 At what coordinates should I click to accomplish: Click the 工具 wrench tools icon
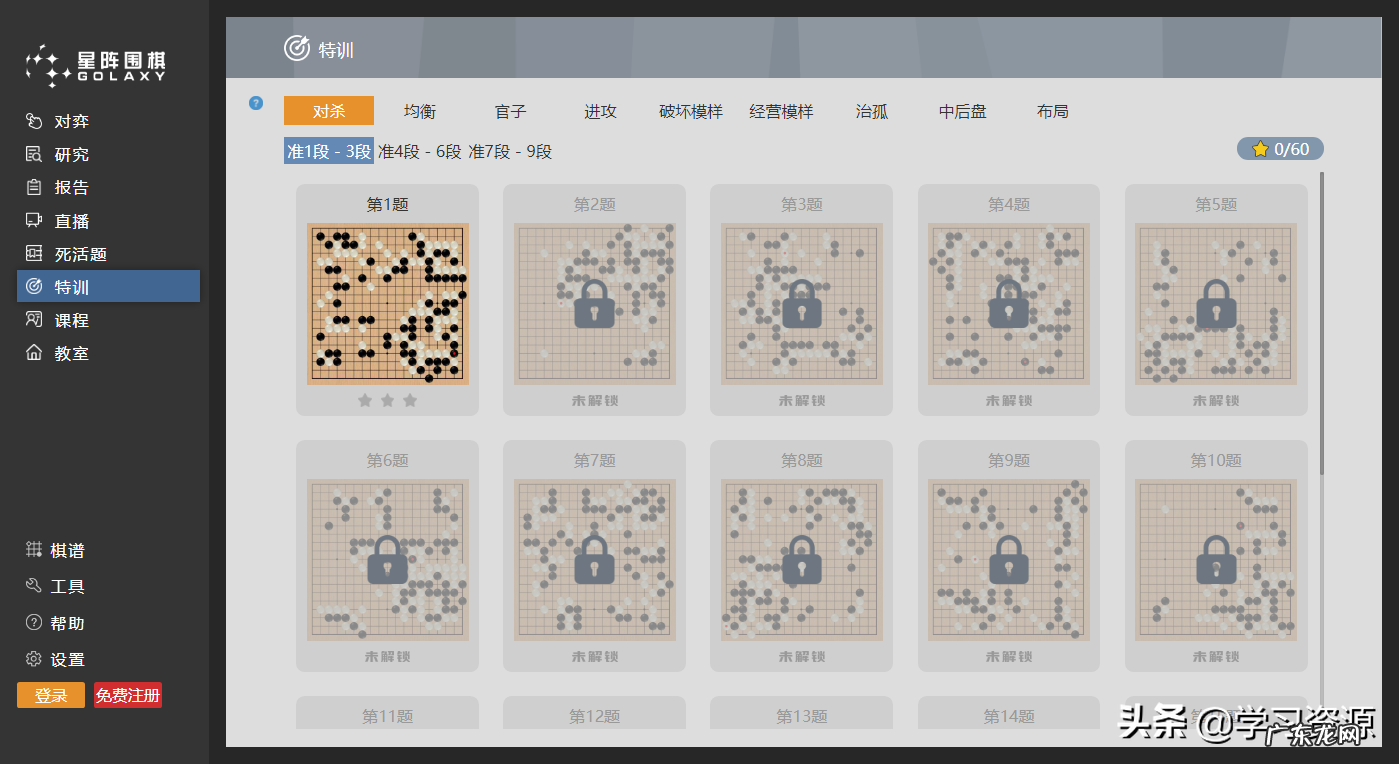click(33, 586)
